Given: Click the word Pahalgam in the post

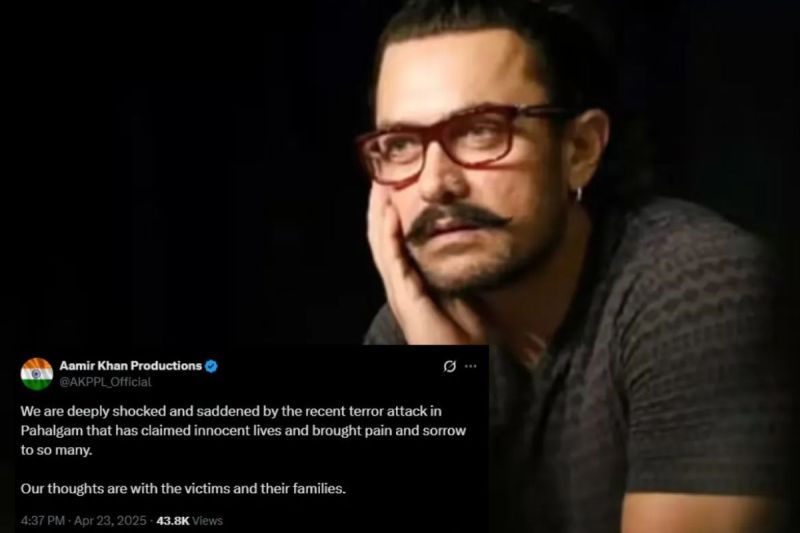Looking at the screenshot, I should click(52, 431).
